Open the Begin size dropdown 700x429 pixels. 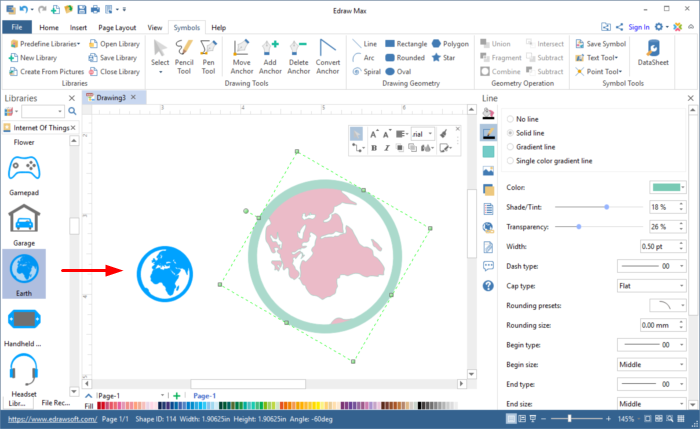(651, 363)
